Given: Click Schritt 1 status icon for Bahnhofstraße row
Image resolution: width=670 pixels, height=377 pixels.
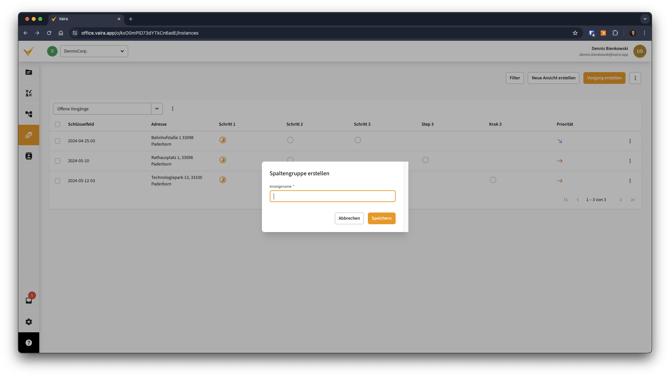Looking at the screenshot, I should [x=223, y=140].
